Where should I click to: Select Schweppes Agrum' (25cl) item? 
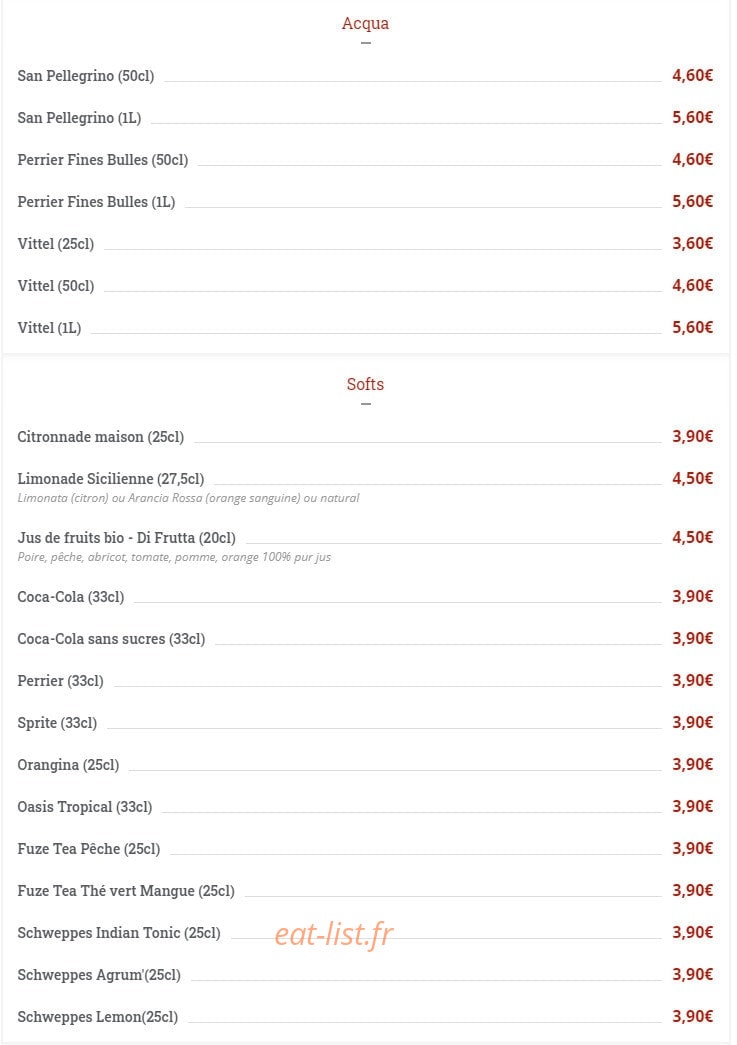click(x=99, y=975)
